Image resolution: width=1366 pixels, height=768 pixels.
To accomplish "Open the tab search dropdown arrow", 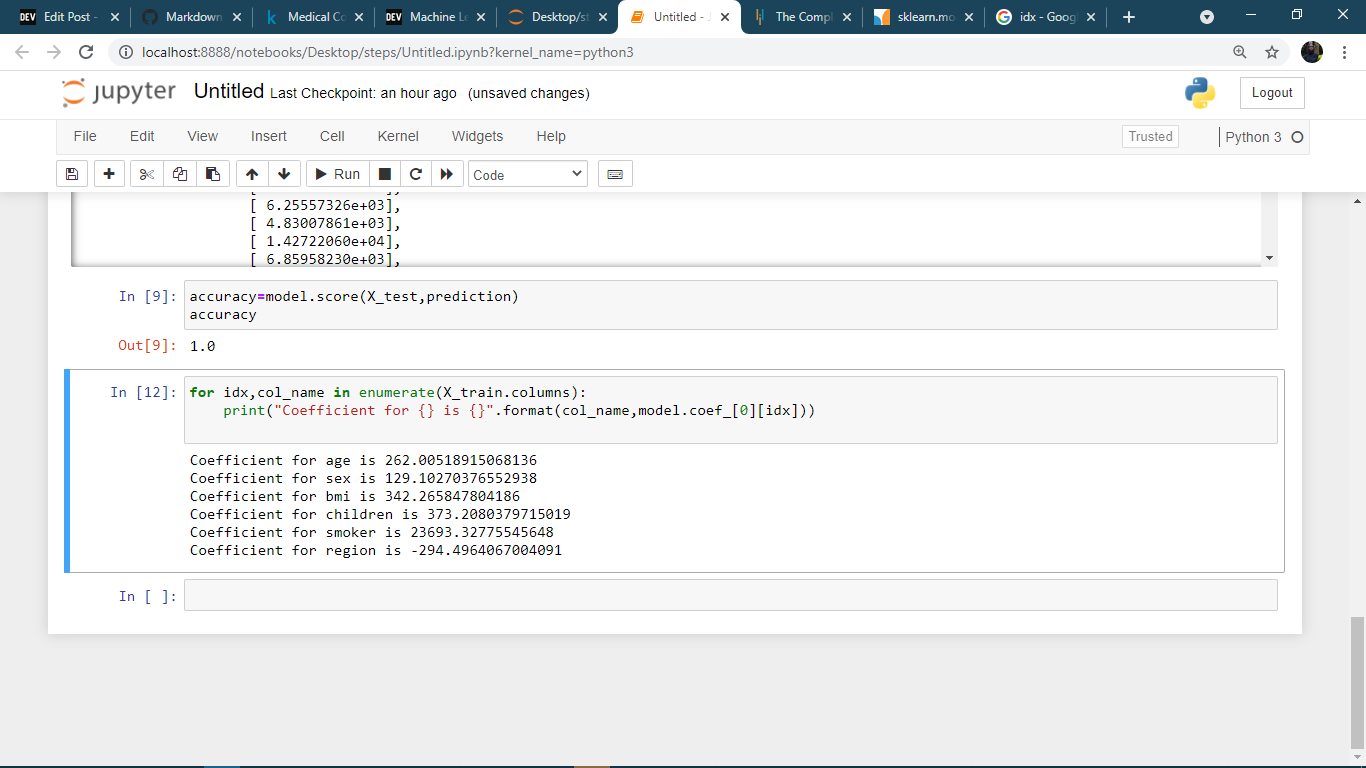I will click(1207, 17).
